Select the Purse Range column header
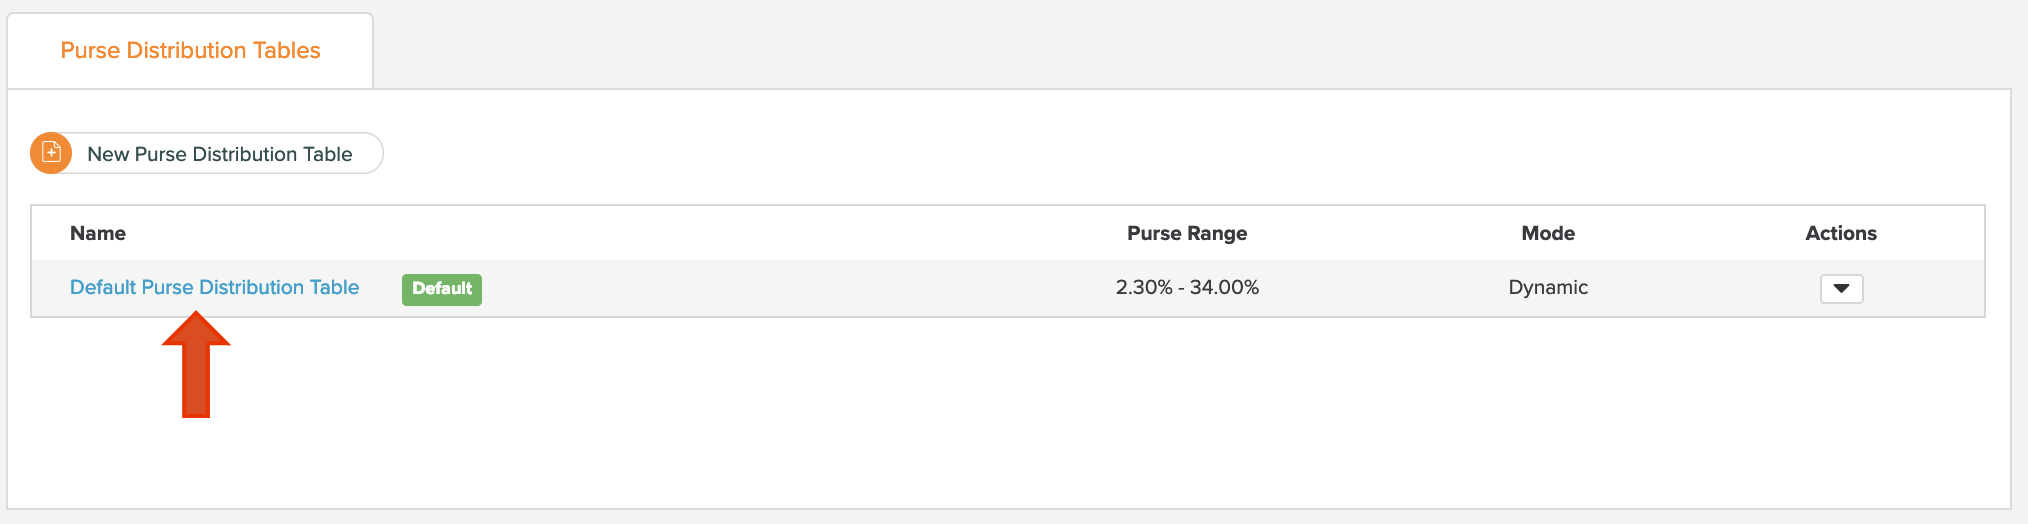2028x524 pixels. pyautogui.click(x=1187, y=233)
